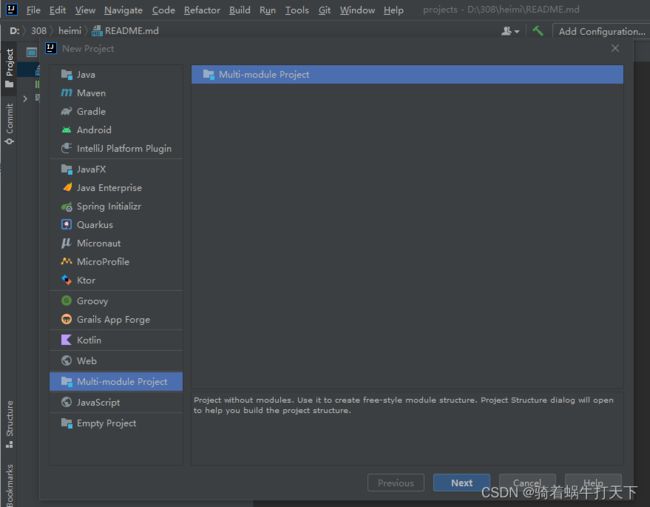Choose the Empty Project icon
The image size is (650, 507).
[x=66, y=423]
